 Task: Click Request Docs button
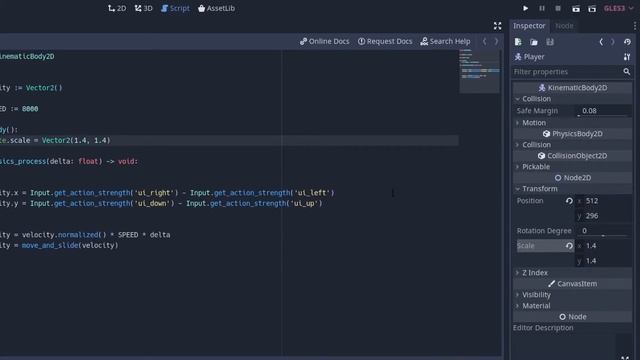pyautogui.click(x=385, y=41)
